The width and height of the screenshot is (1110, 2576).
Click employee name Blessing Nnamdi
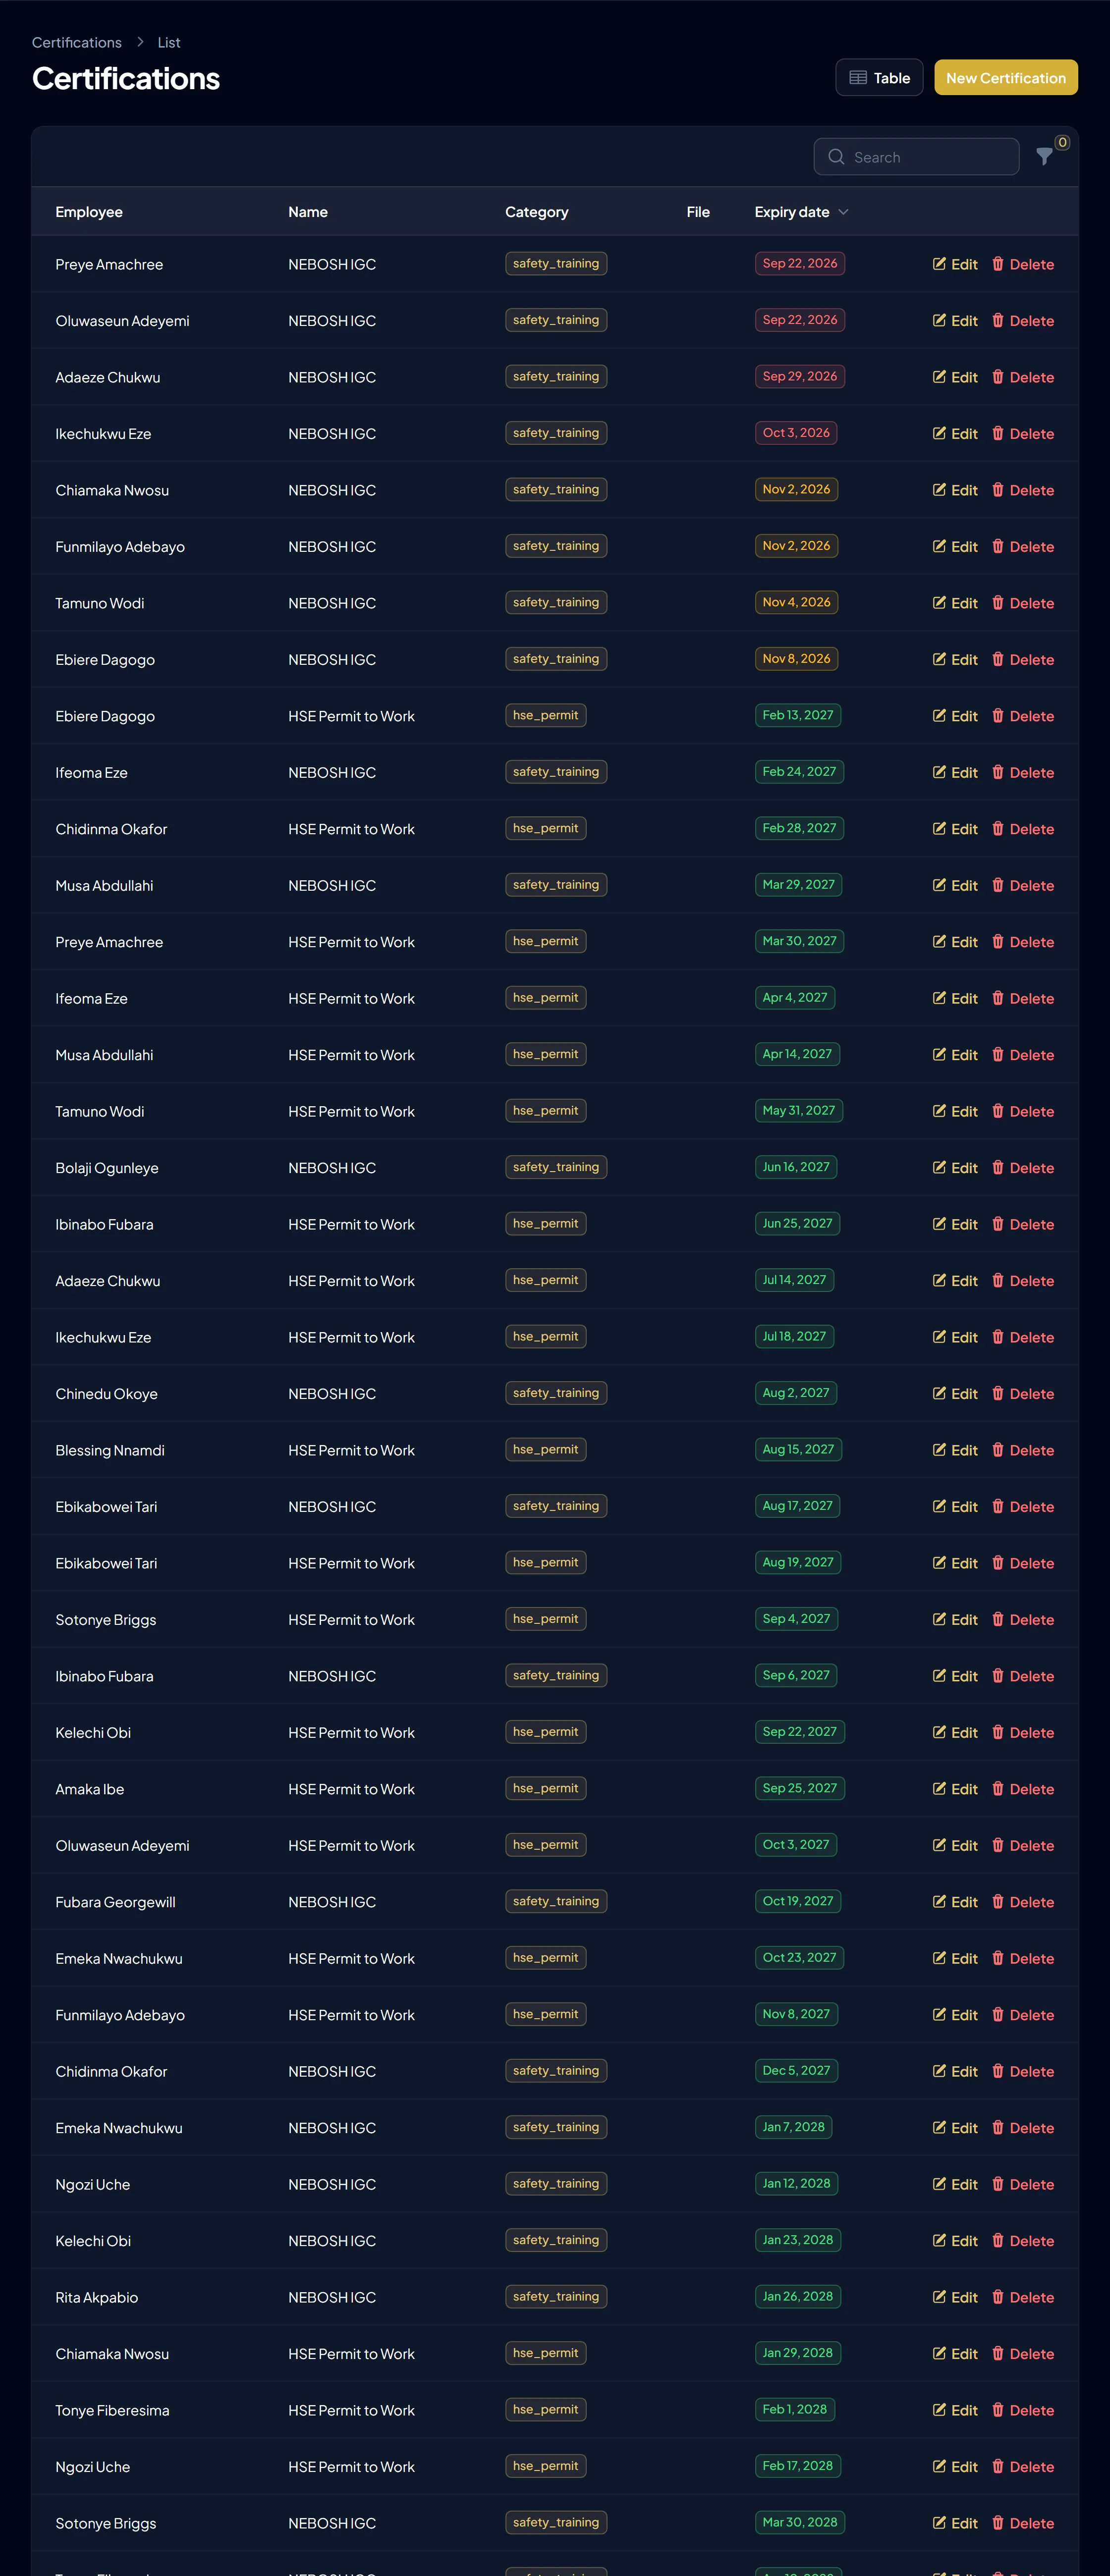tap(110, 1451)
